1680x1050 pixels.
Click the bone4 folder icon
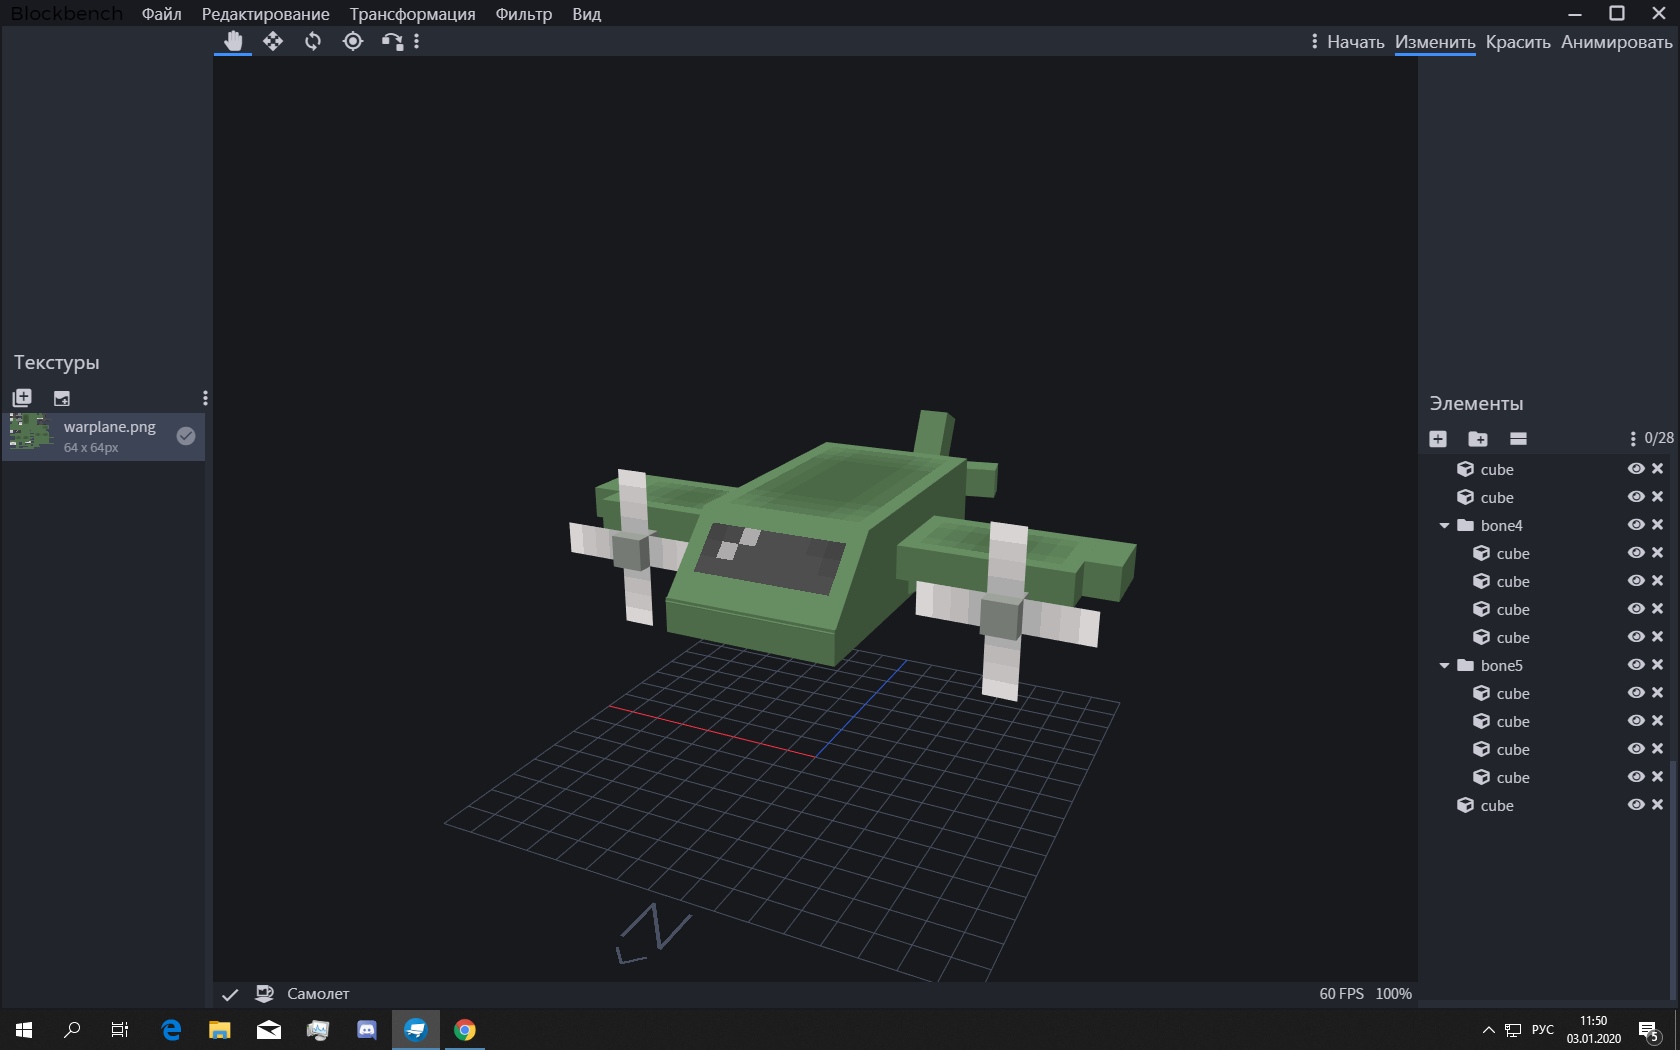1466,525
